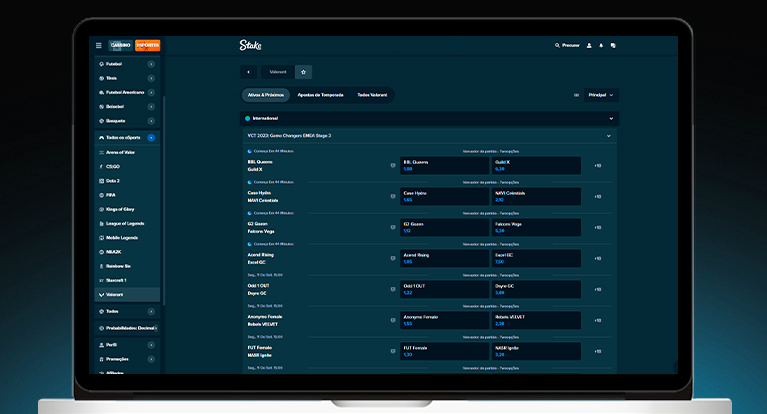The width and height of the screenshot is (767, 414).
Task: Click the Valorant breadcrumb label
Action: point(278,72)
